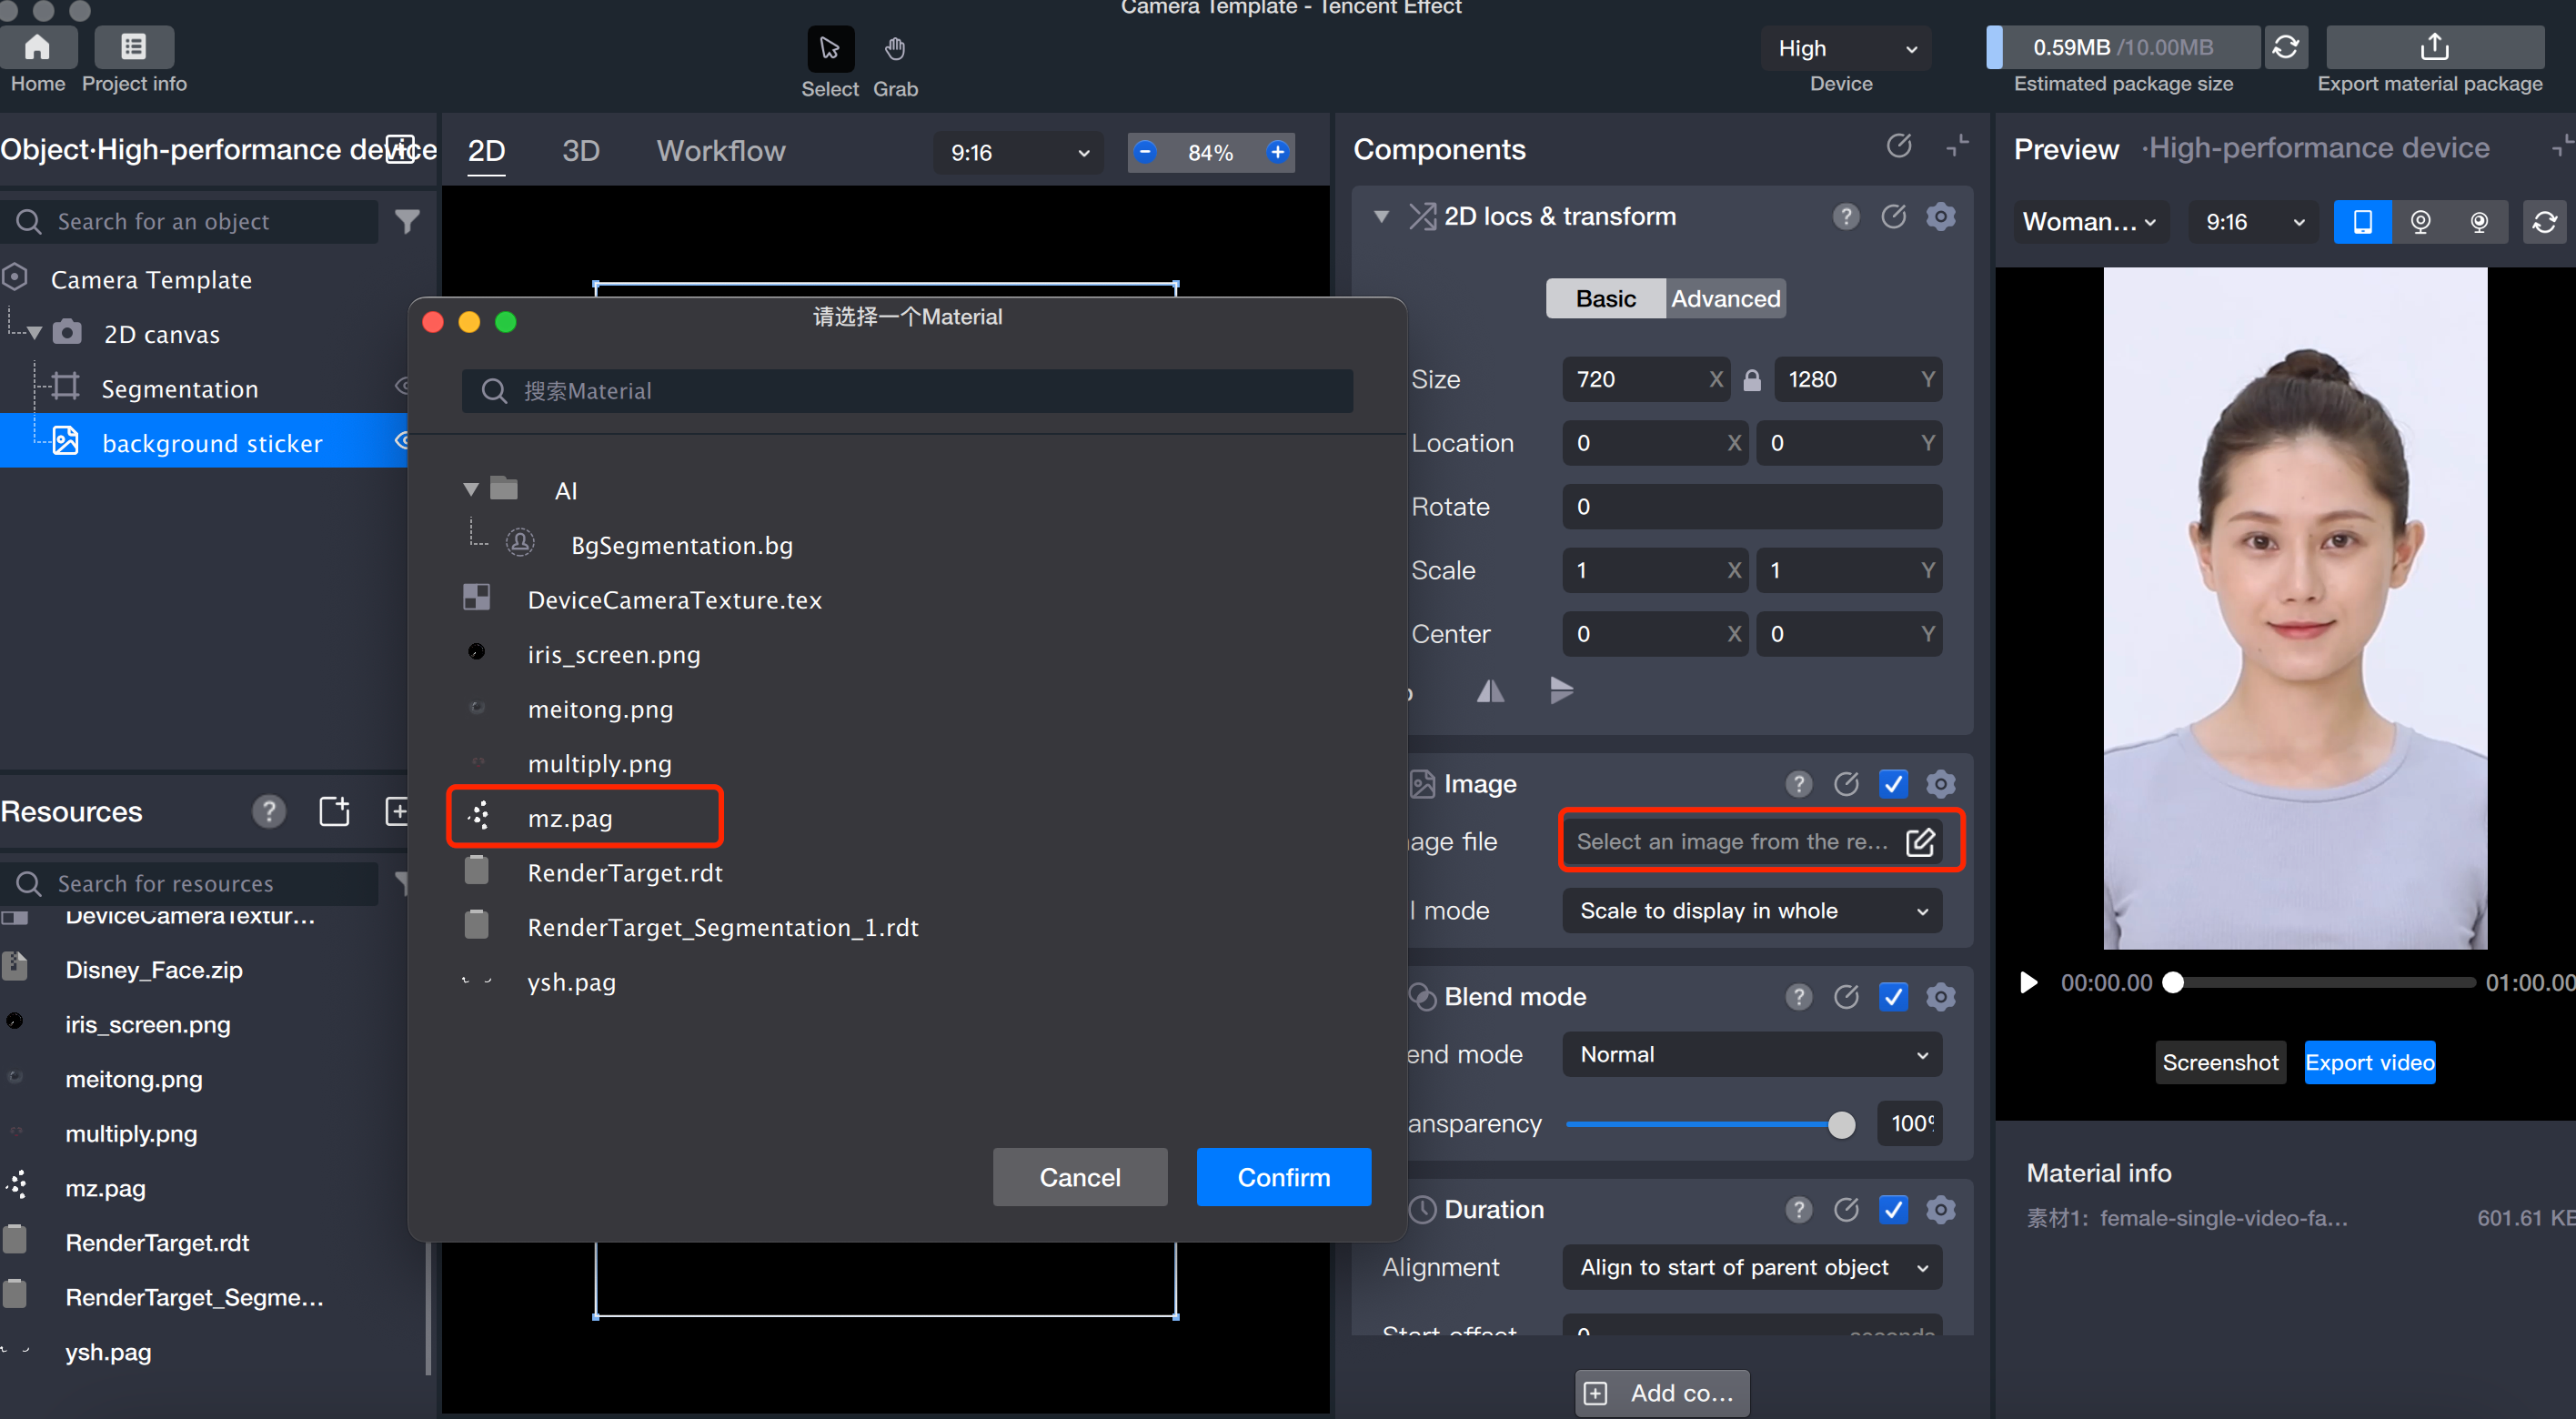Screen dimensions: 2576x1419
Task: Switch to the Advanced transform tab
Action: click(1725, 299)
